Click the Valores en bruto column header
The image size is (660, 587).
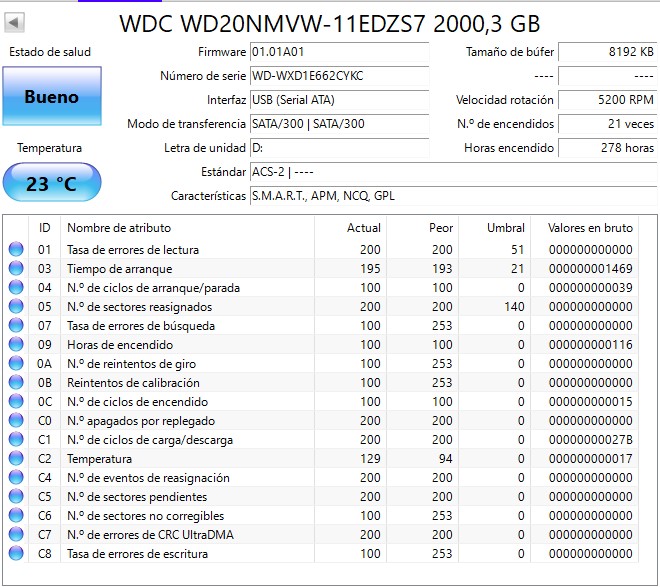click(x=584, y=228)
